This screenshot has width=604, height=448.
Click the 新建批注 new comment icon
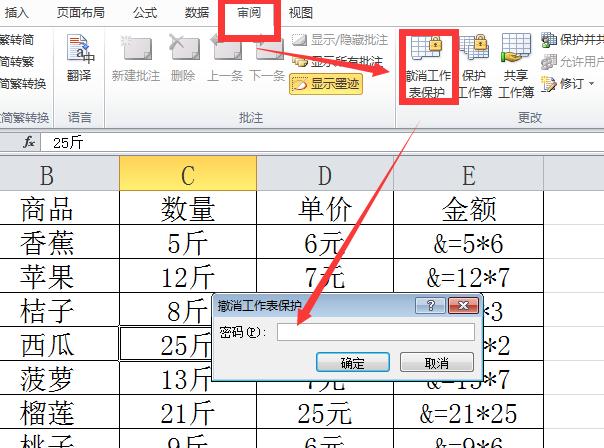pos(136,58)
